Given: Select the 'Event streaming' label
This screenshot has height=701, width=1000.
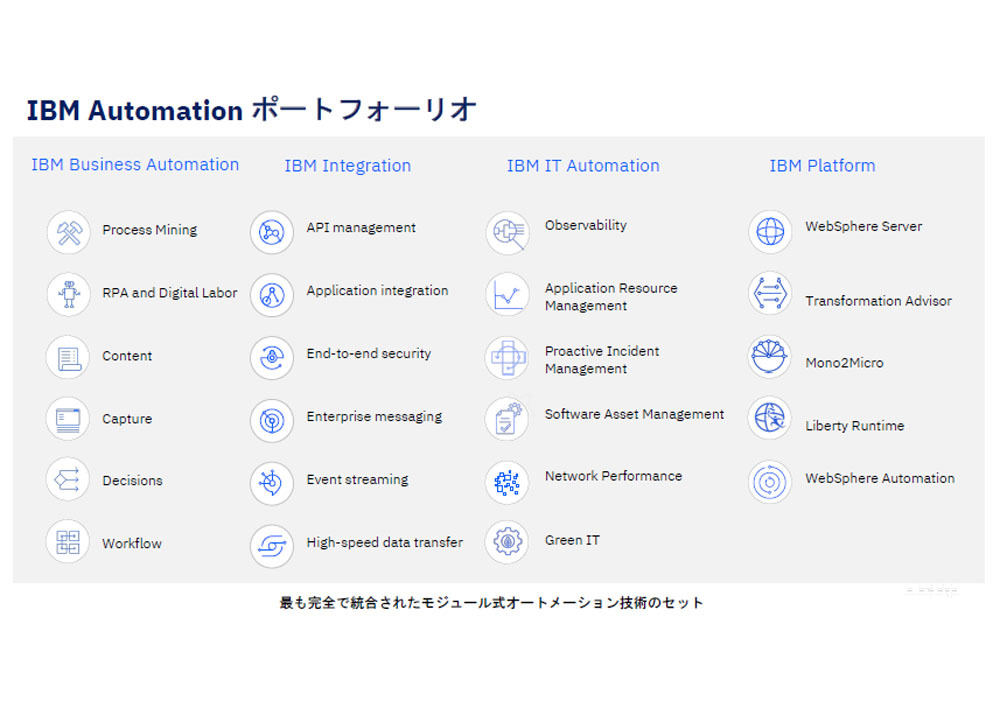Looking at the screenshot, I should 357,480.
